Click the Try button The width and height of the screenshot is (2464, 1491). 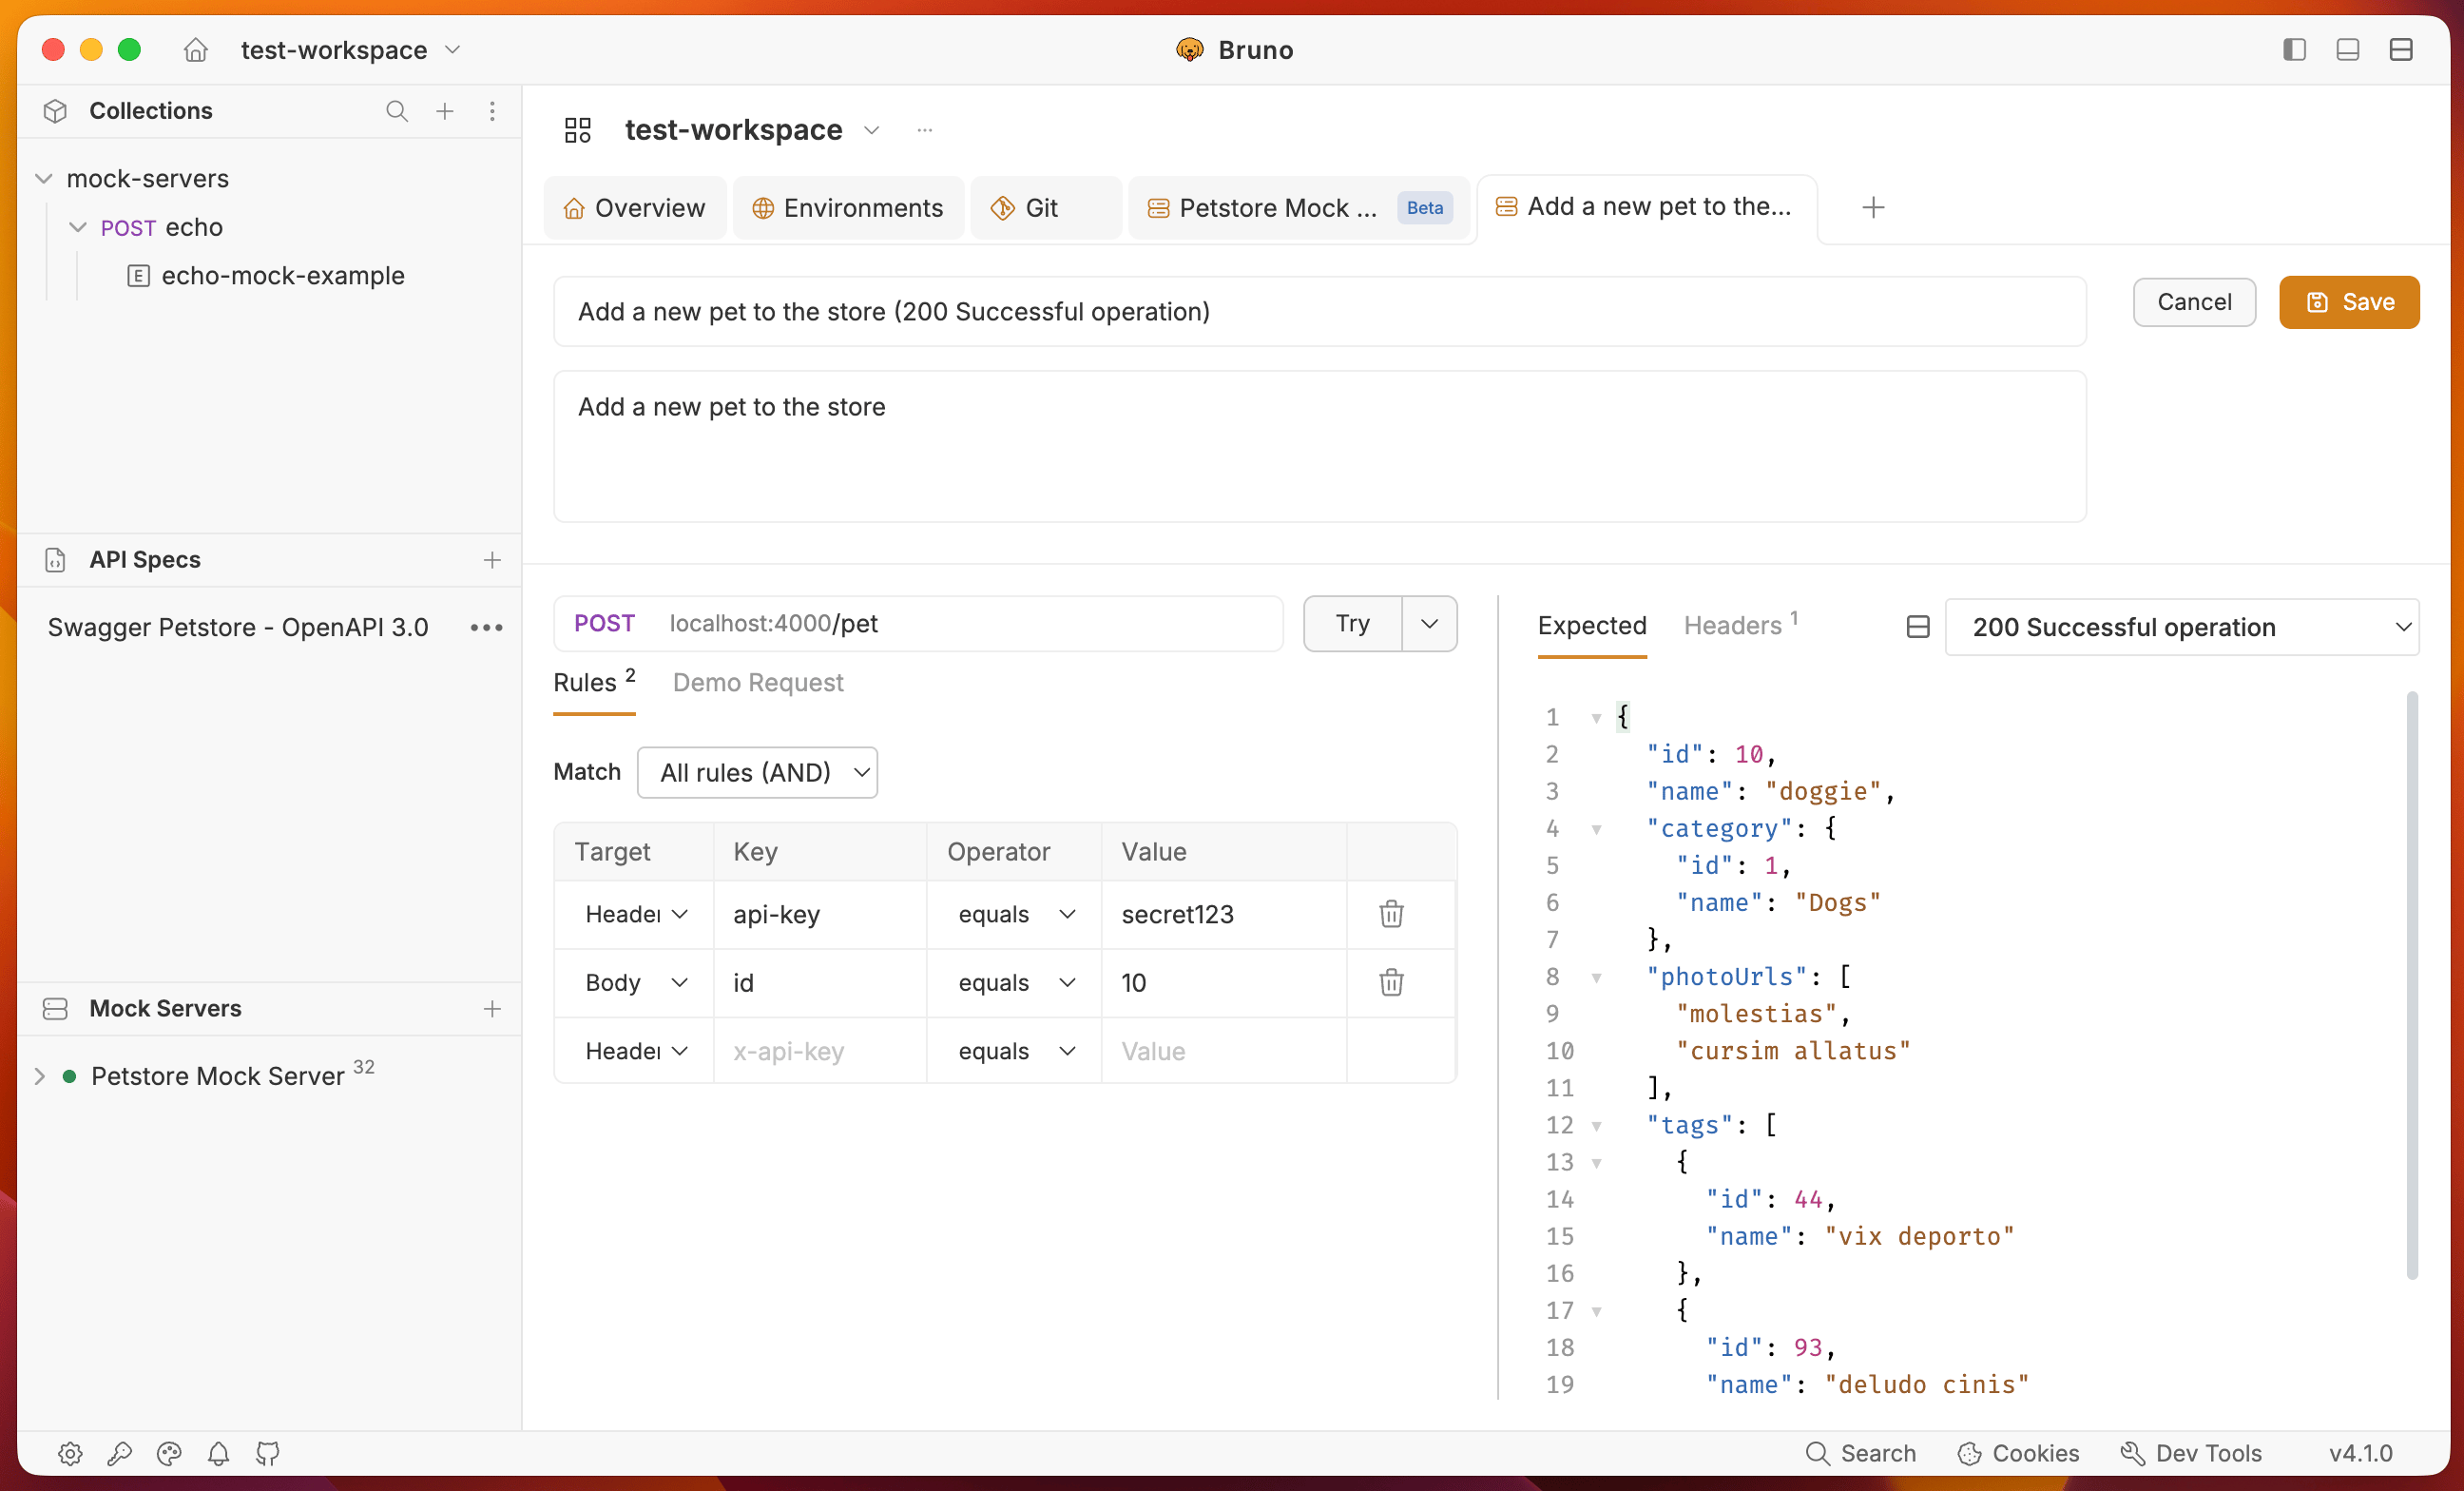pos(1353,623)
